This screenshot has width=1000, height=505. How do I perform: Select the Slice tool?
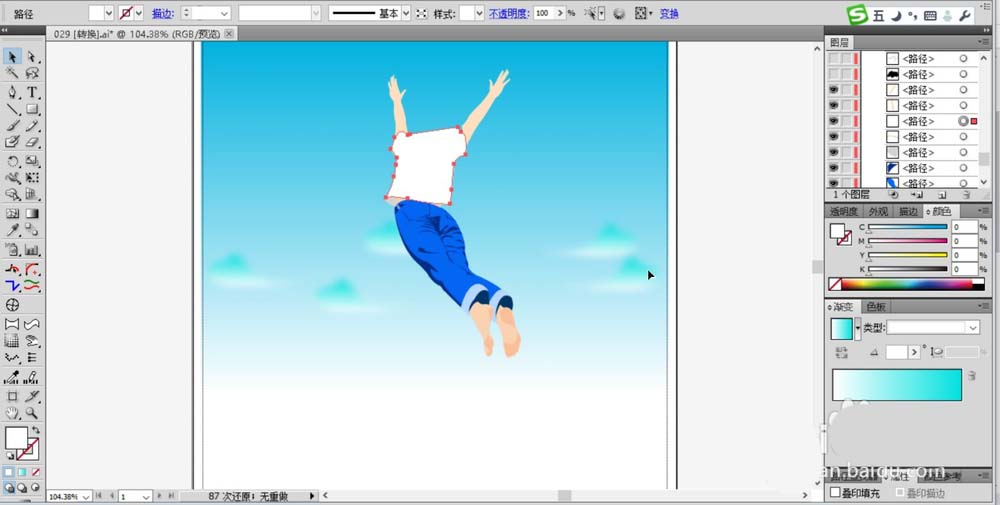(32, 396)
